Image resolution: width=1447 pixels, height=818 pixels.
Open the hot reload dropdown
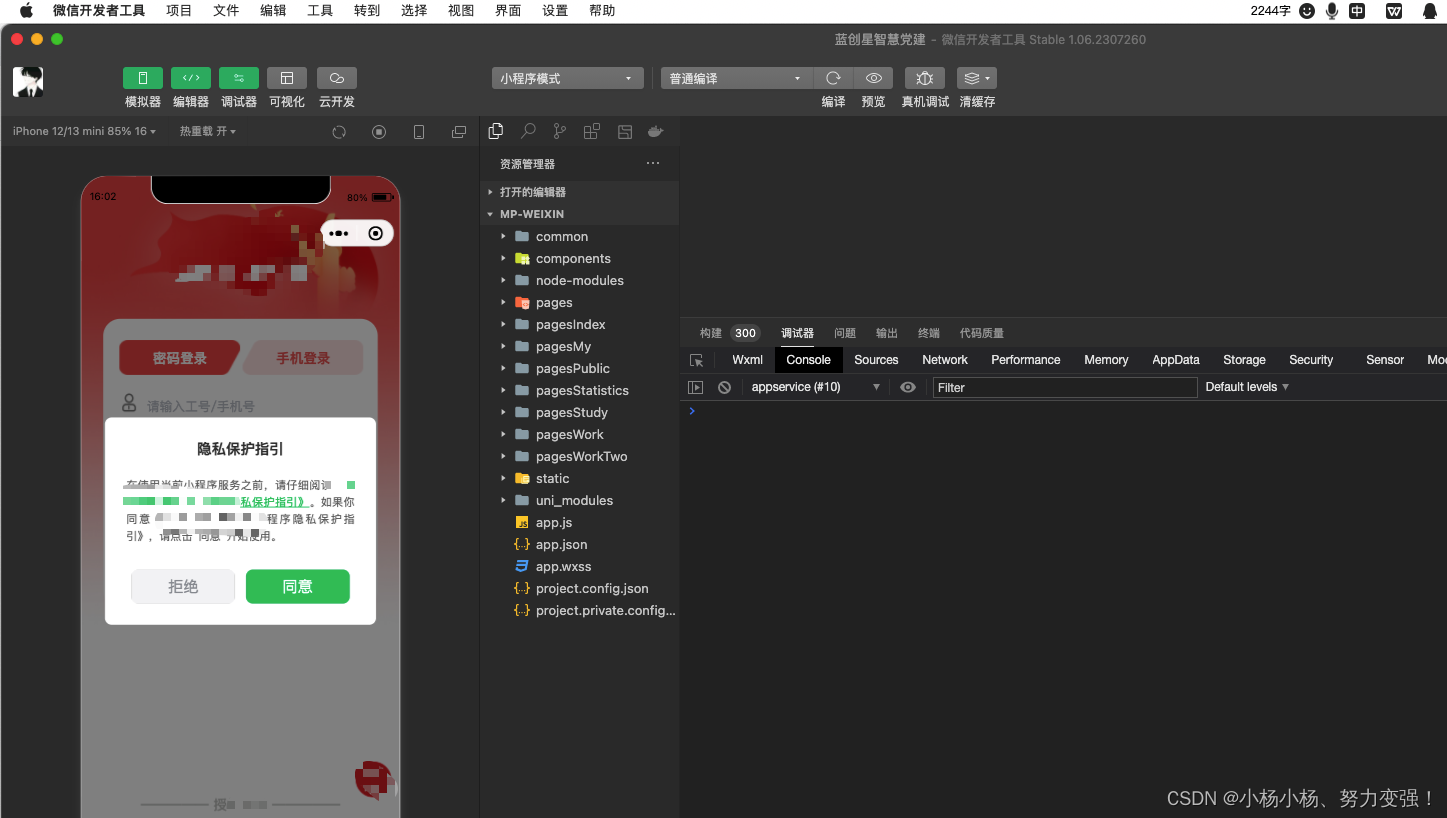tap(208, 131)
